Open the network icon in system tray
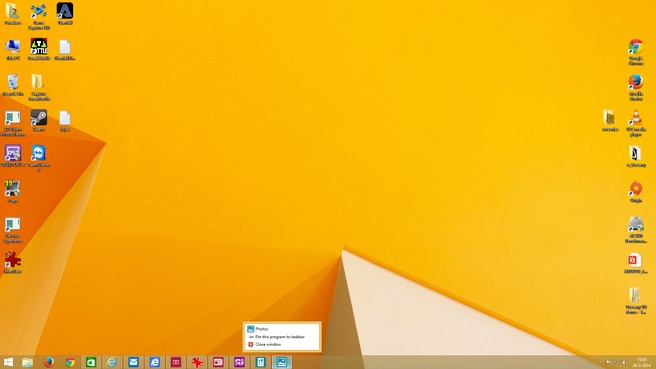Viewport: 656px width, 369px height. click(x=616, y=362)
